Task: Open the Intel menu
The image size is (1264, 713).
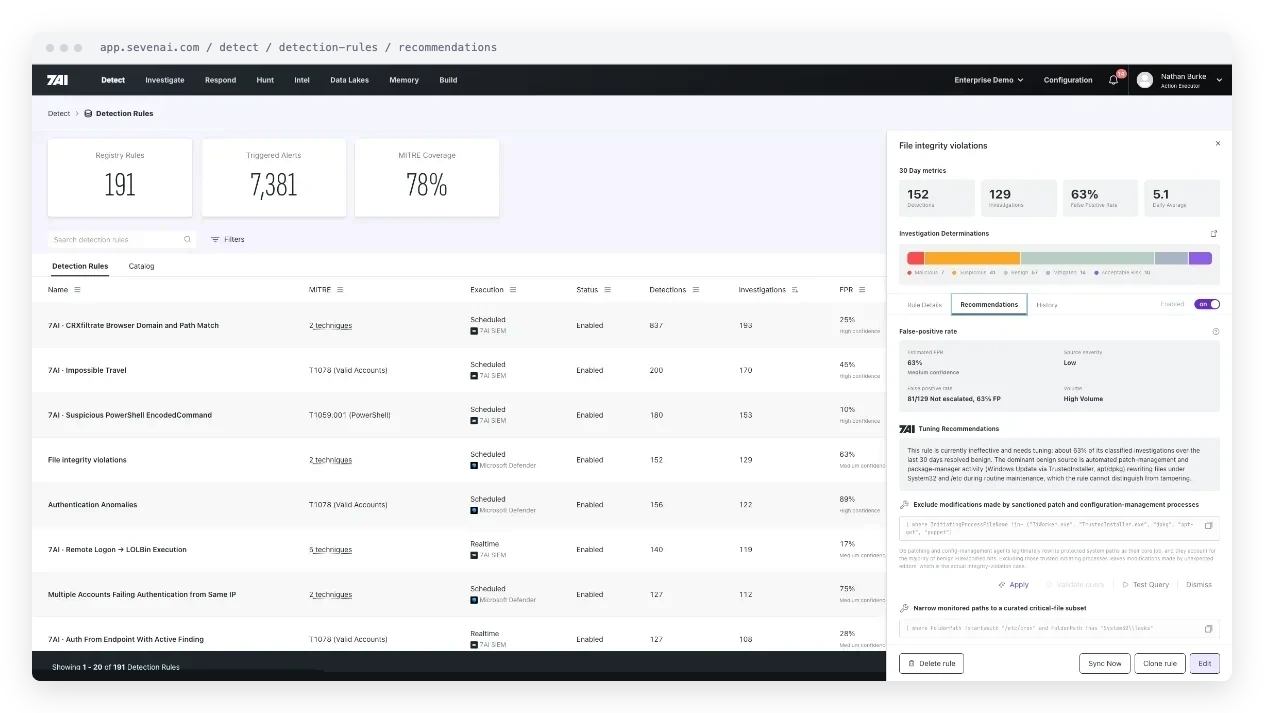Action: pos(302,80)
